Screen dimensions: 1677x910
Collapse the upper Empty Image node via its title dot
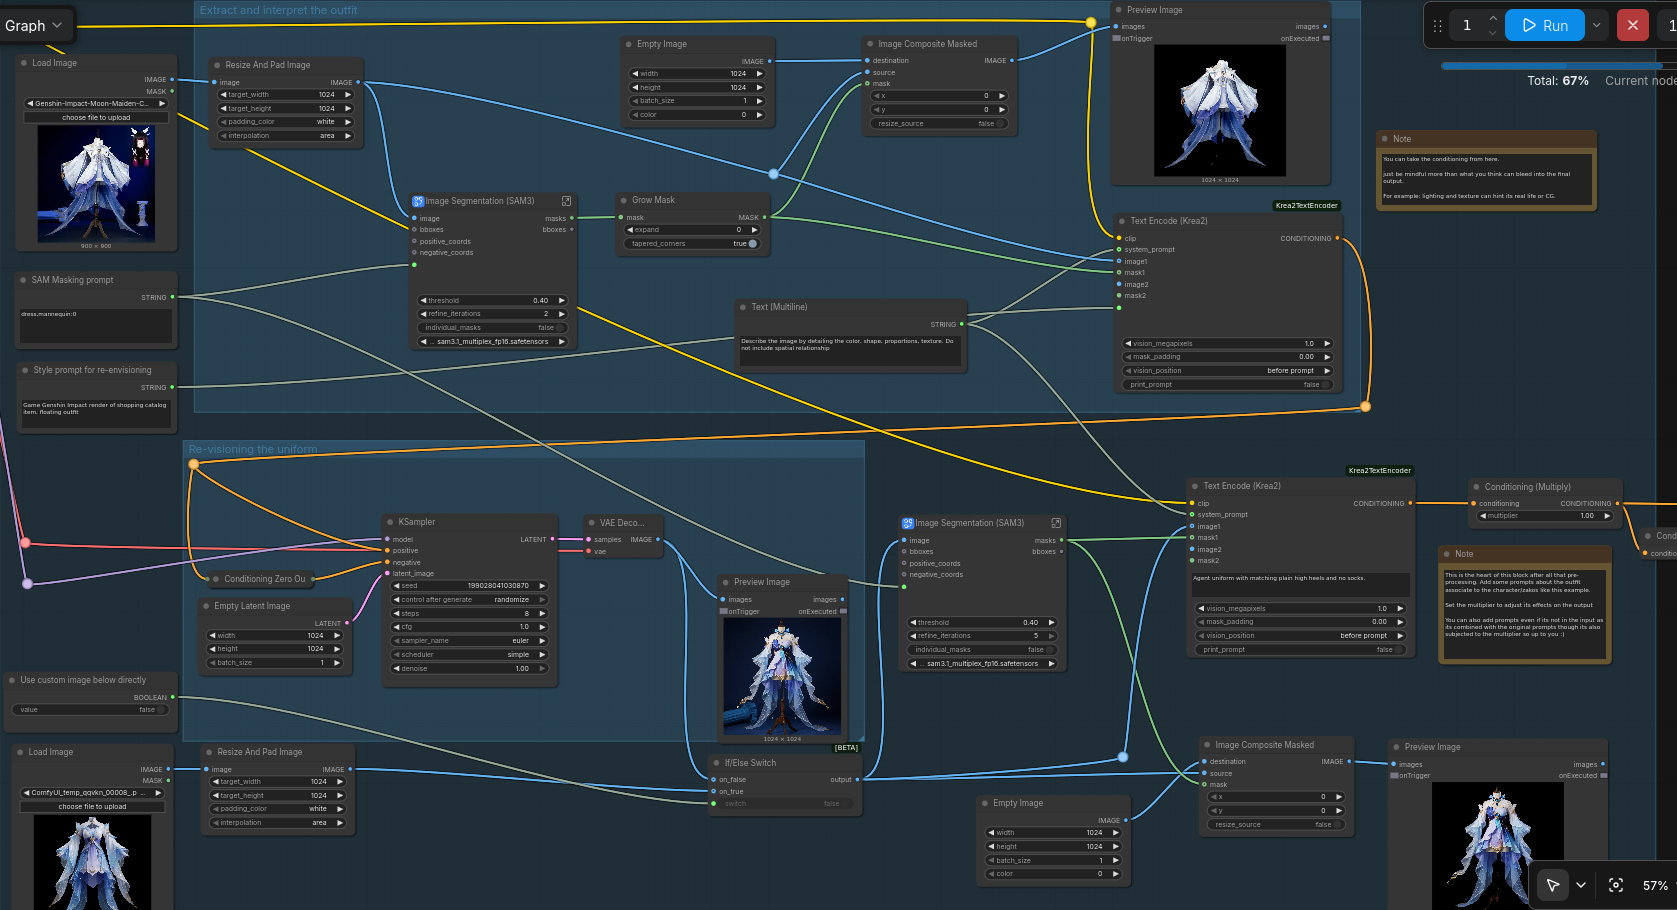point(628,44)
